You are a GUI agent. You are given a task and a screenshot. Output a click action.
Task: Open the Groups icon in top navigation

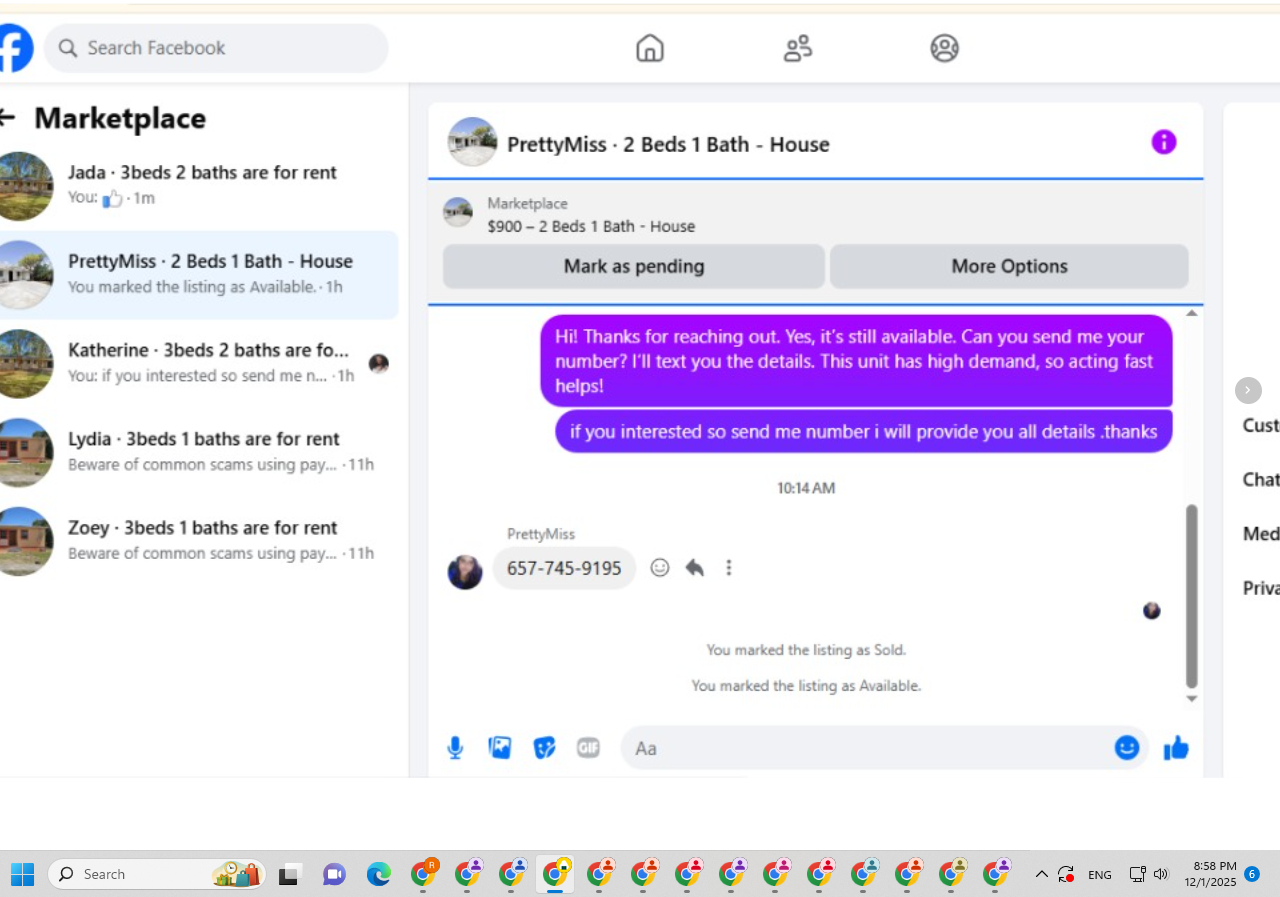(944, 48)
